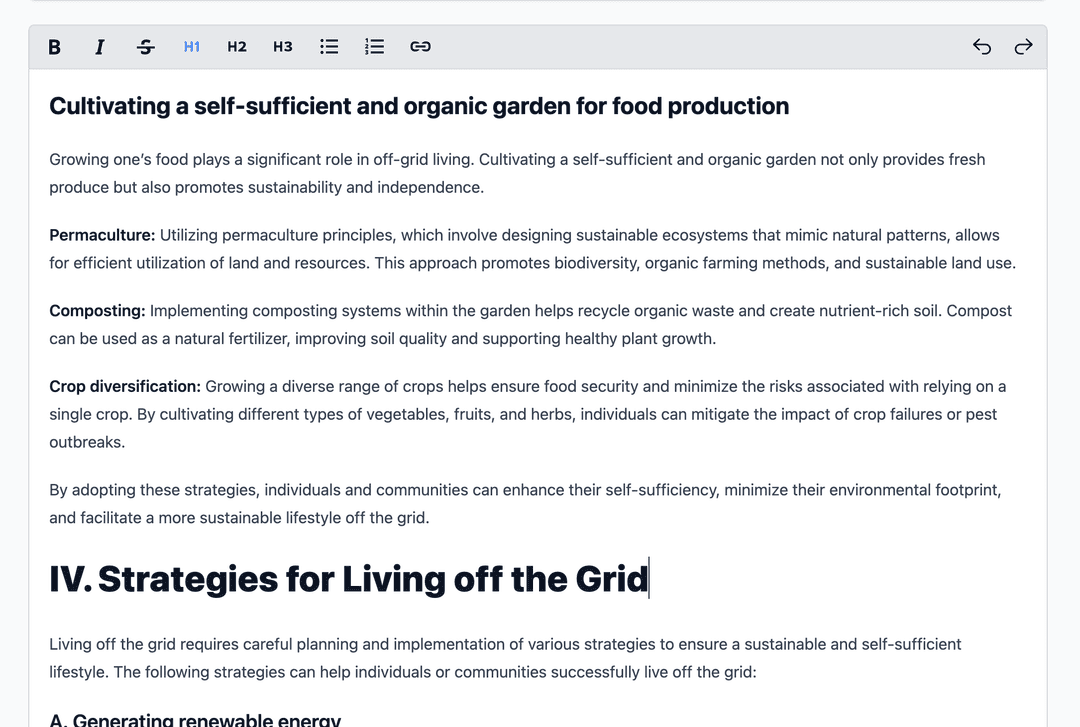Insert a hyperlink using the link icon
The image size is (1080, 727).
click(x=420, y=46)
